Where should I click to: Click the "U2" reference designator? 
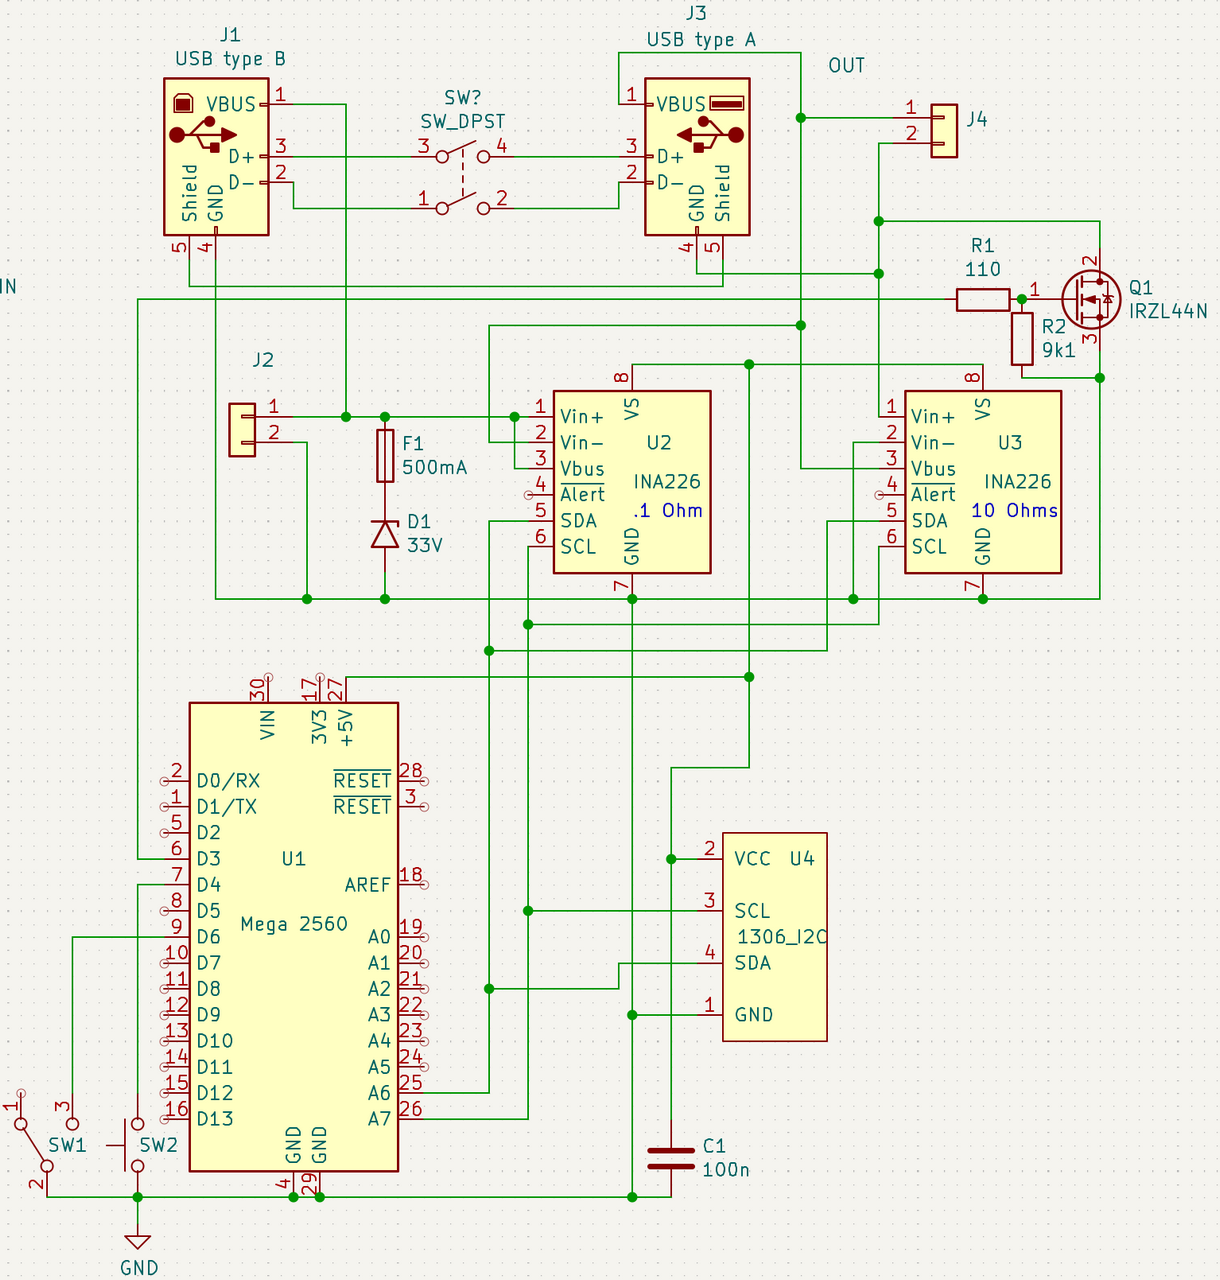(x=659, y=443)
